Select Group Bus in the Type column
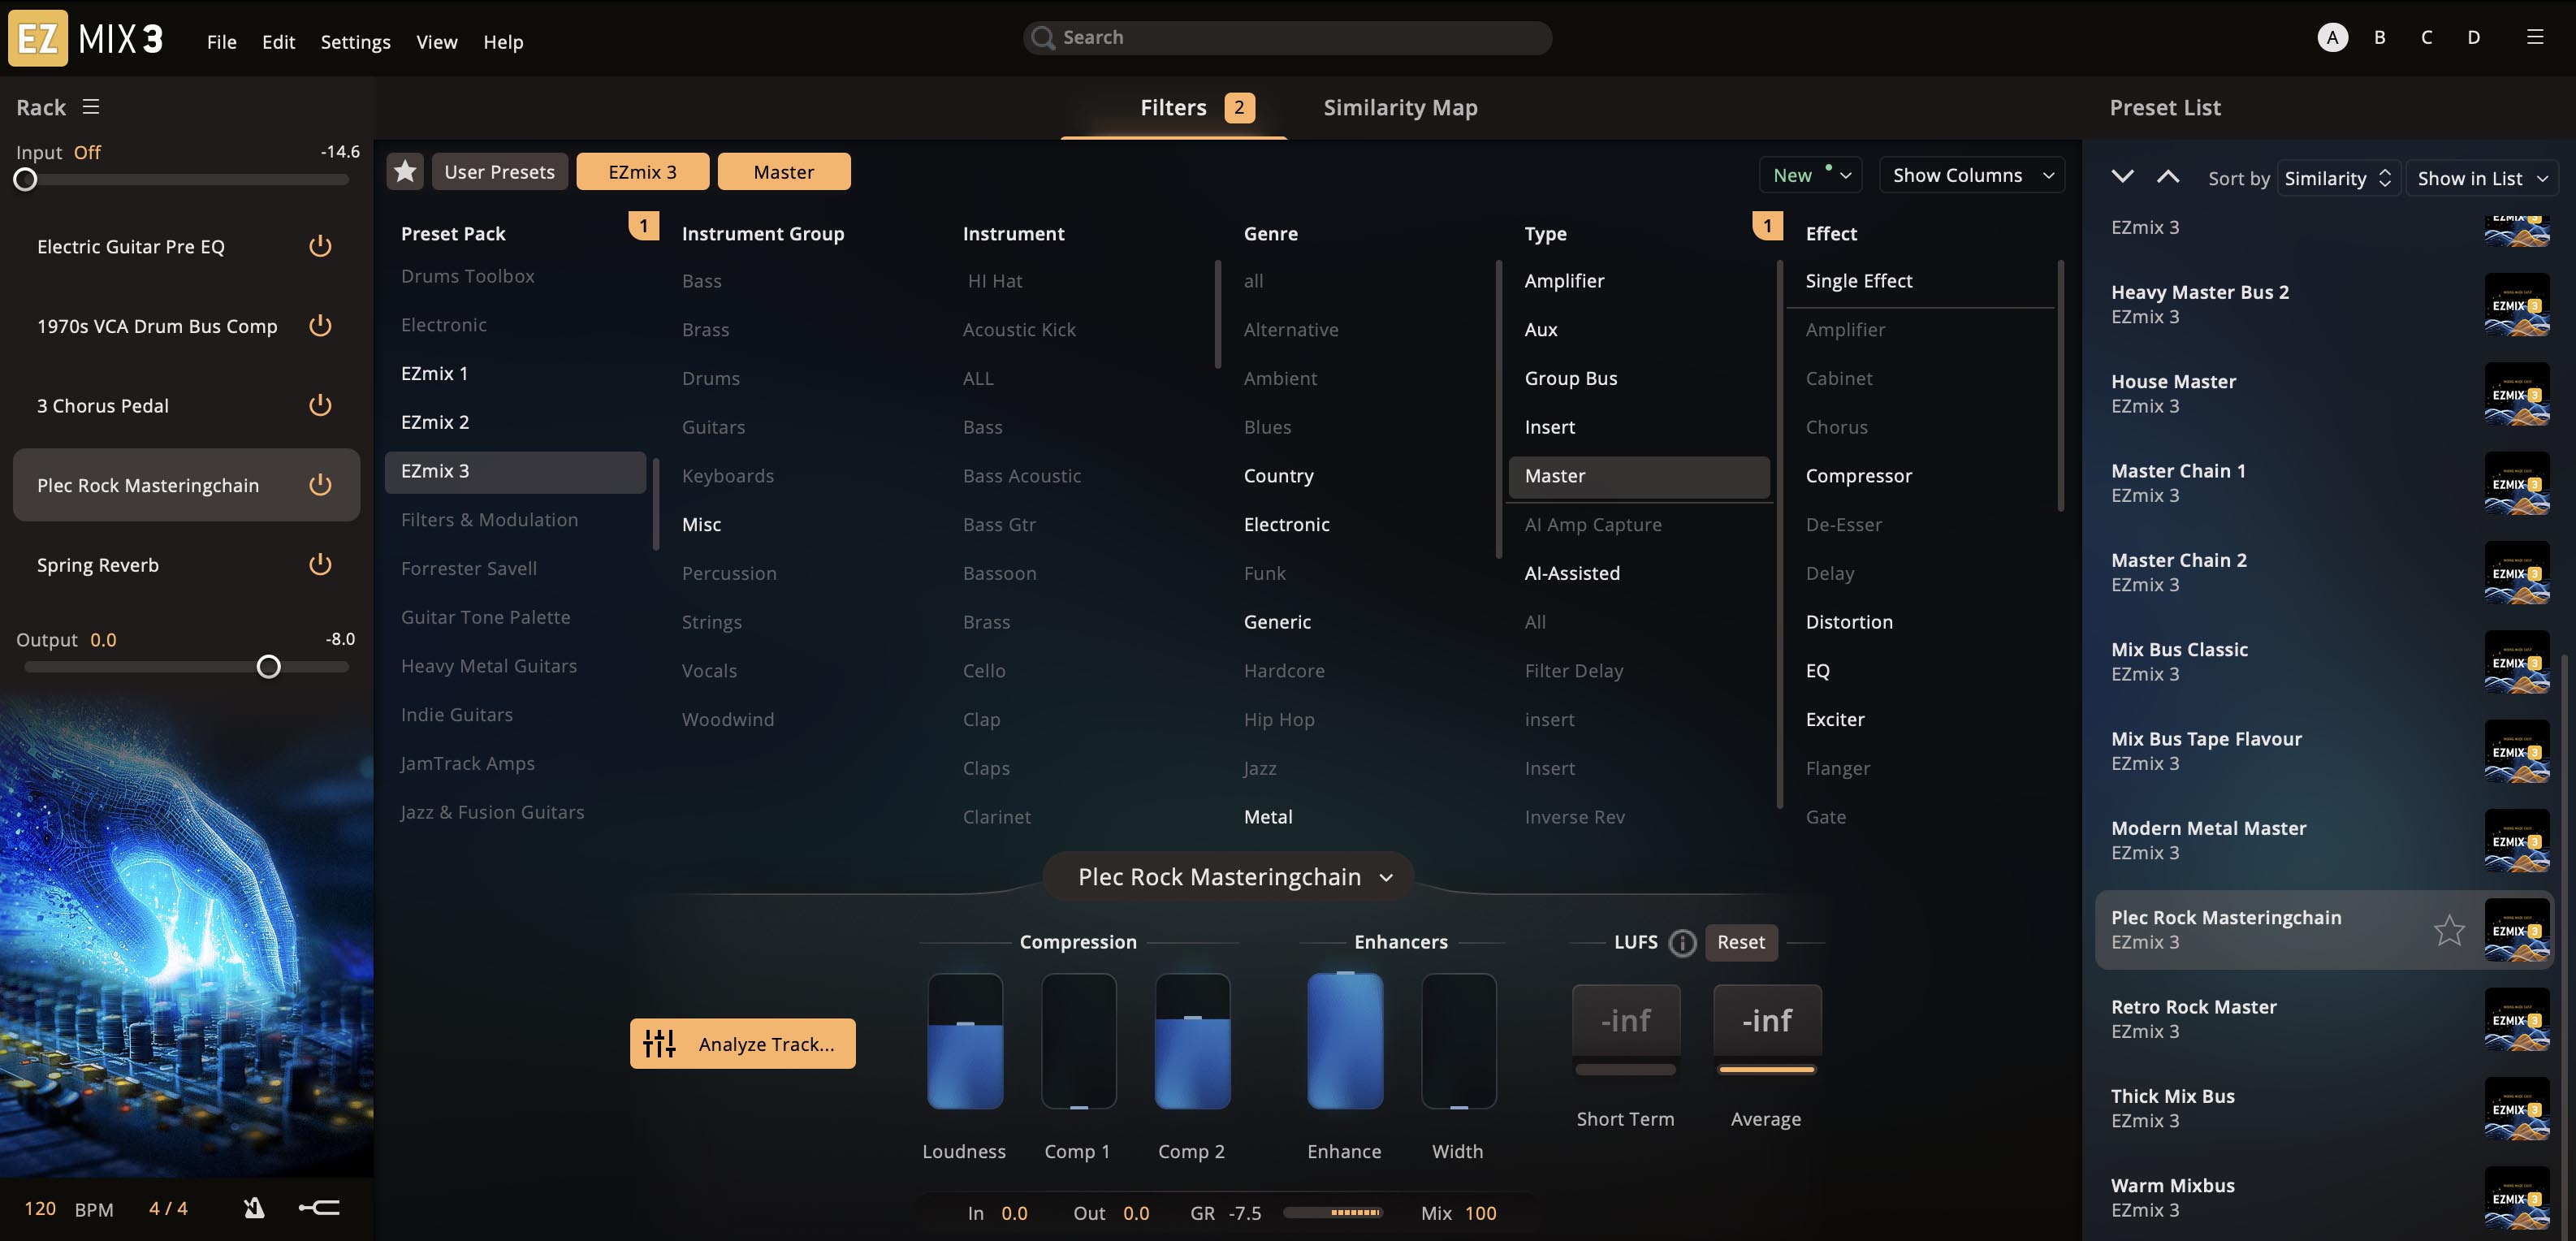2576x1241 pixels. (1570, 378)
